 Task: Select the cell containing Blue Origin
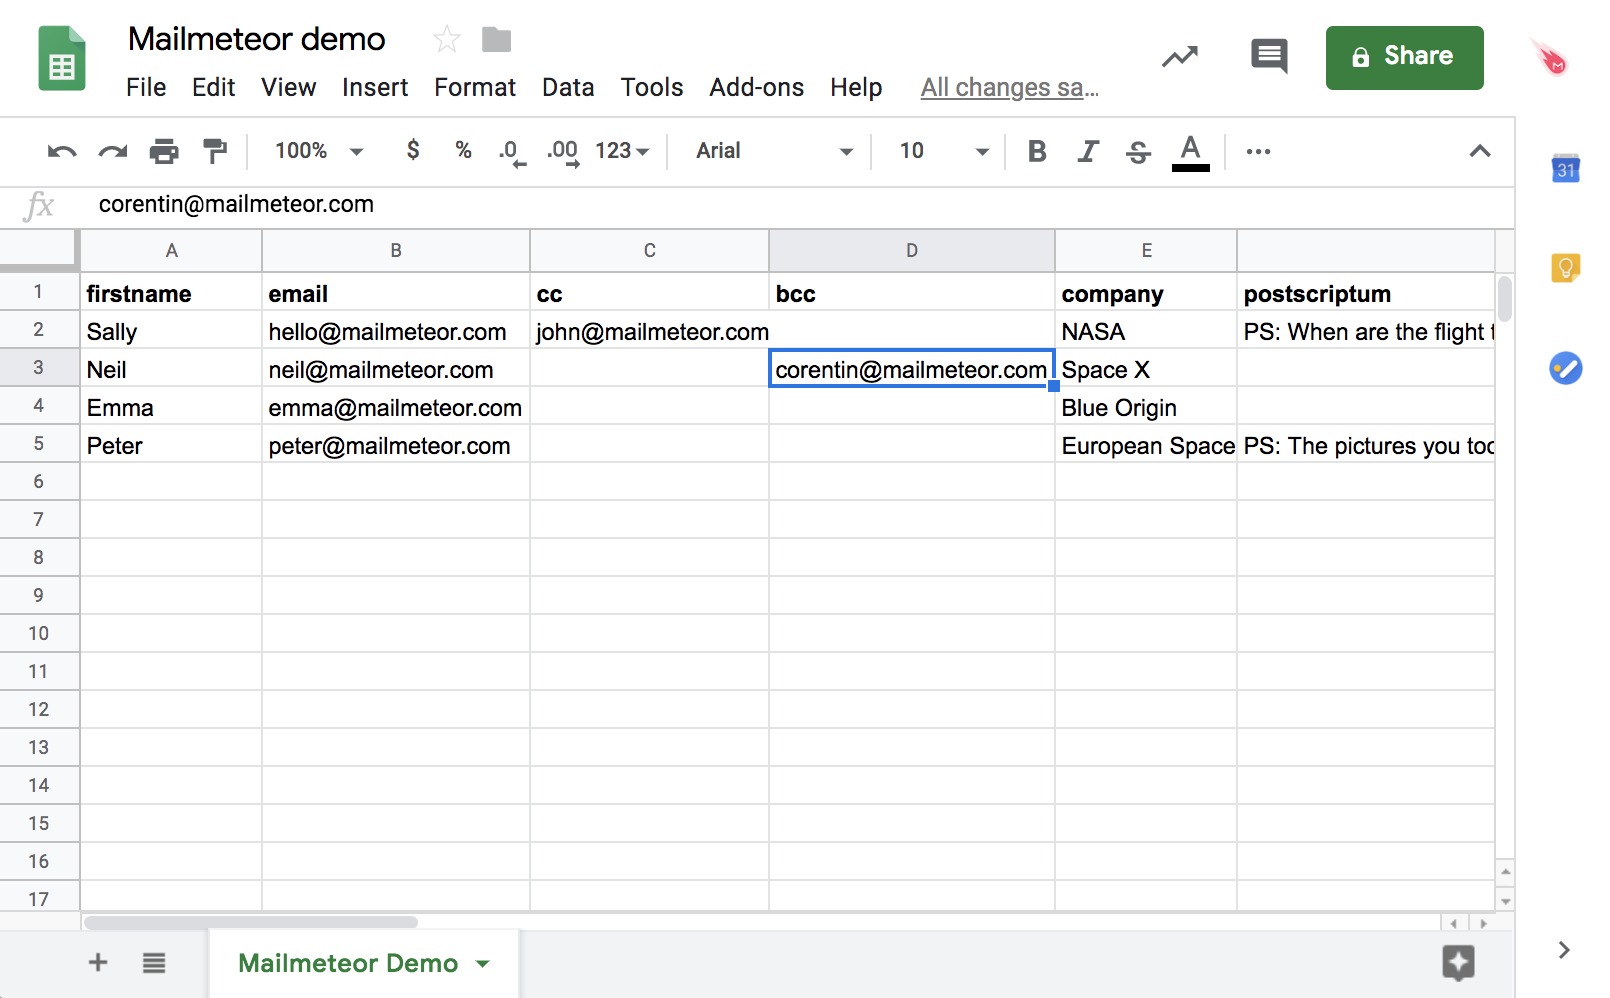click(x=1146, y=407)
